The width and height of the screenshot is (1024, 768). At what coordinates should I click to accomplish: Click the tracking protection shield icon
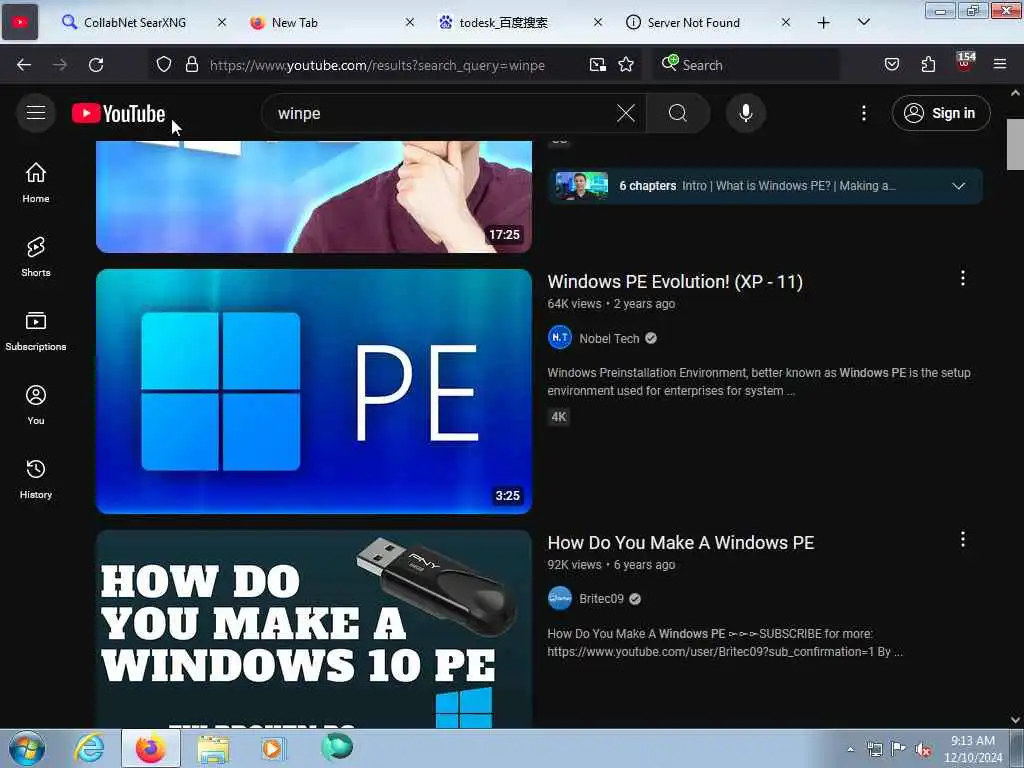164,65
